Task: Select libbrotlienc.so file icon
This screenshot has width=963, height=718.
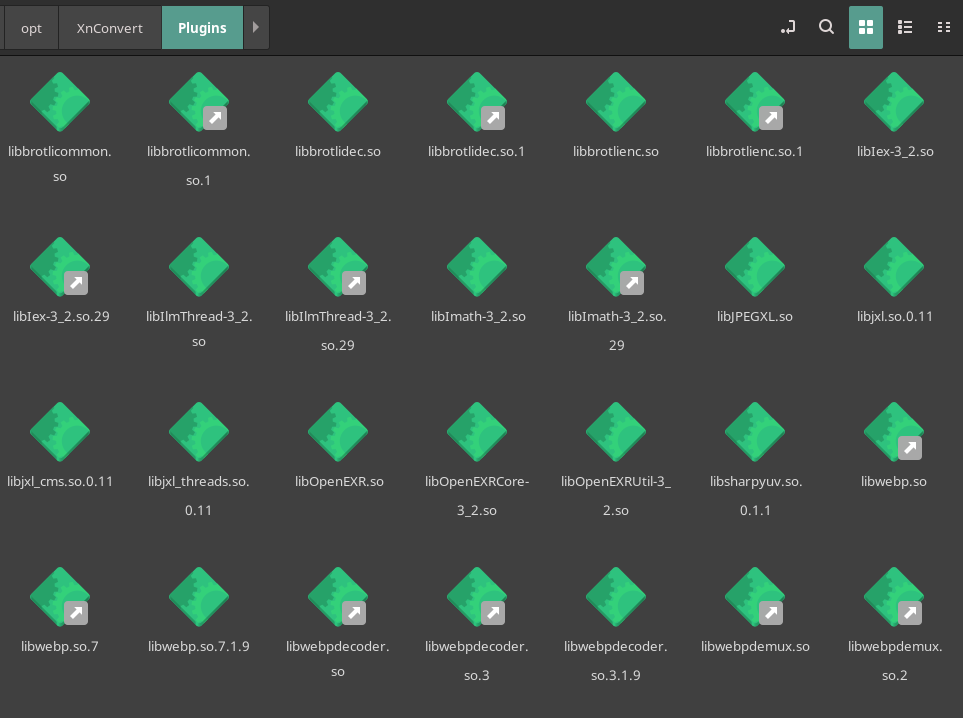Action: tap(616, 102)
